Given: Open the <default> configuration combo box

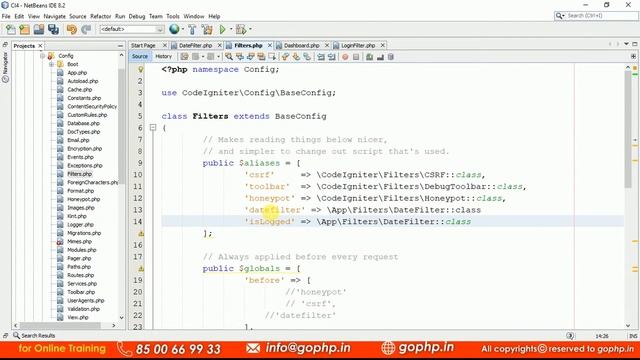Looking at the screenshot, I should click(131, 29).
